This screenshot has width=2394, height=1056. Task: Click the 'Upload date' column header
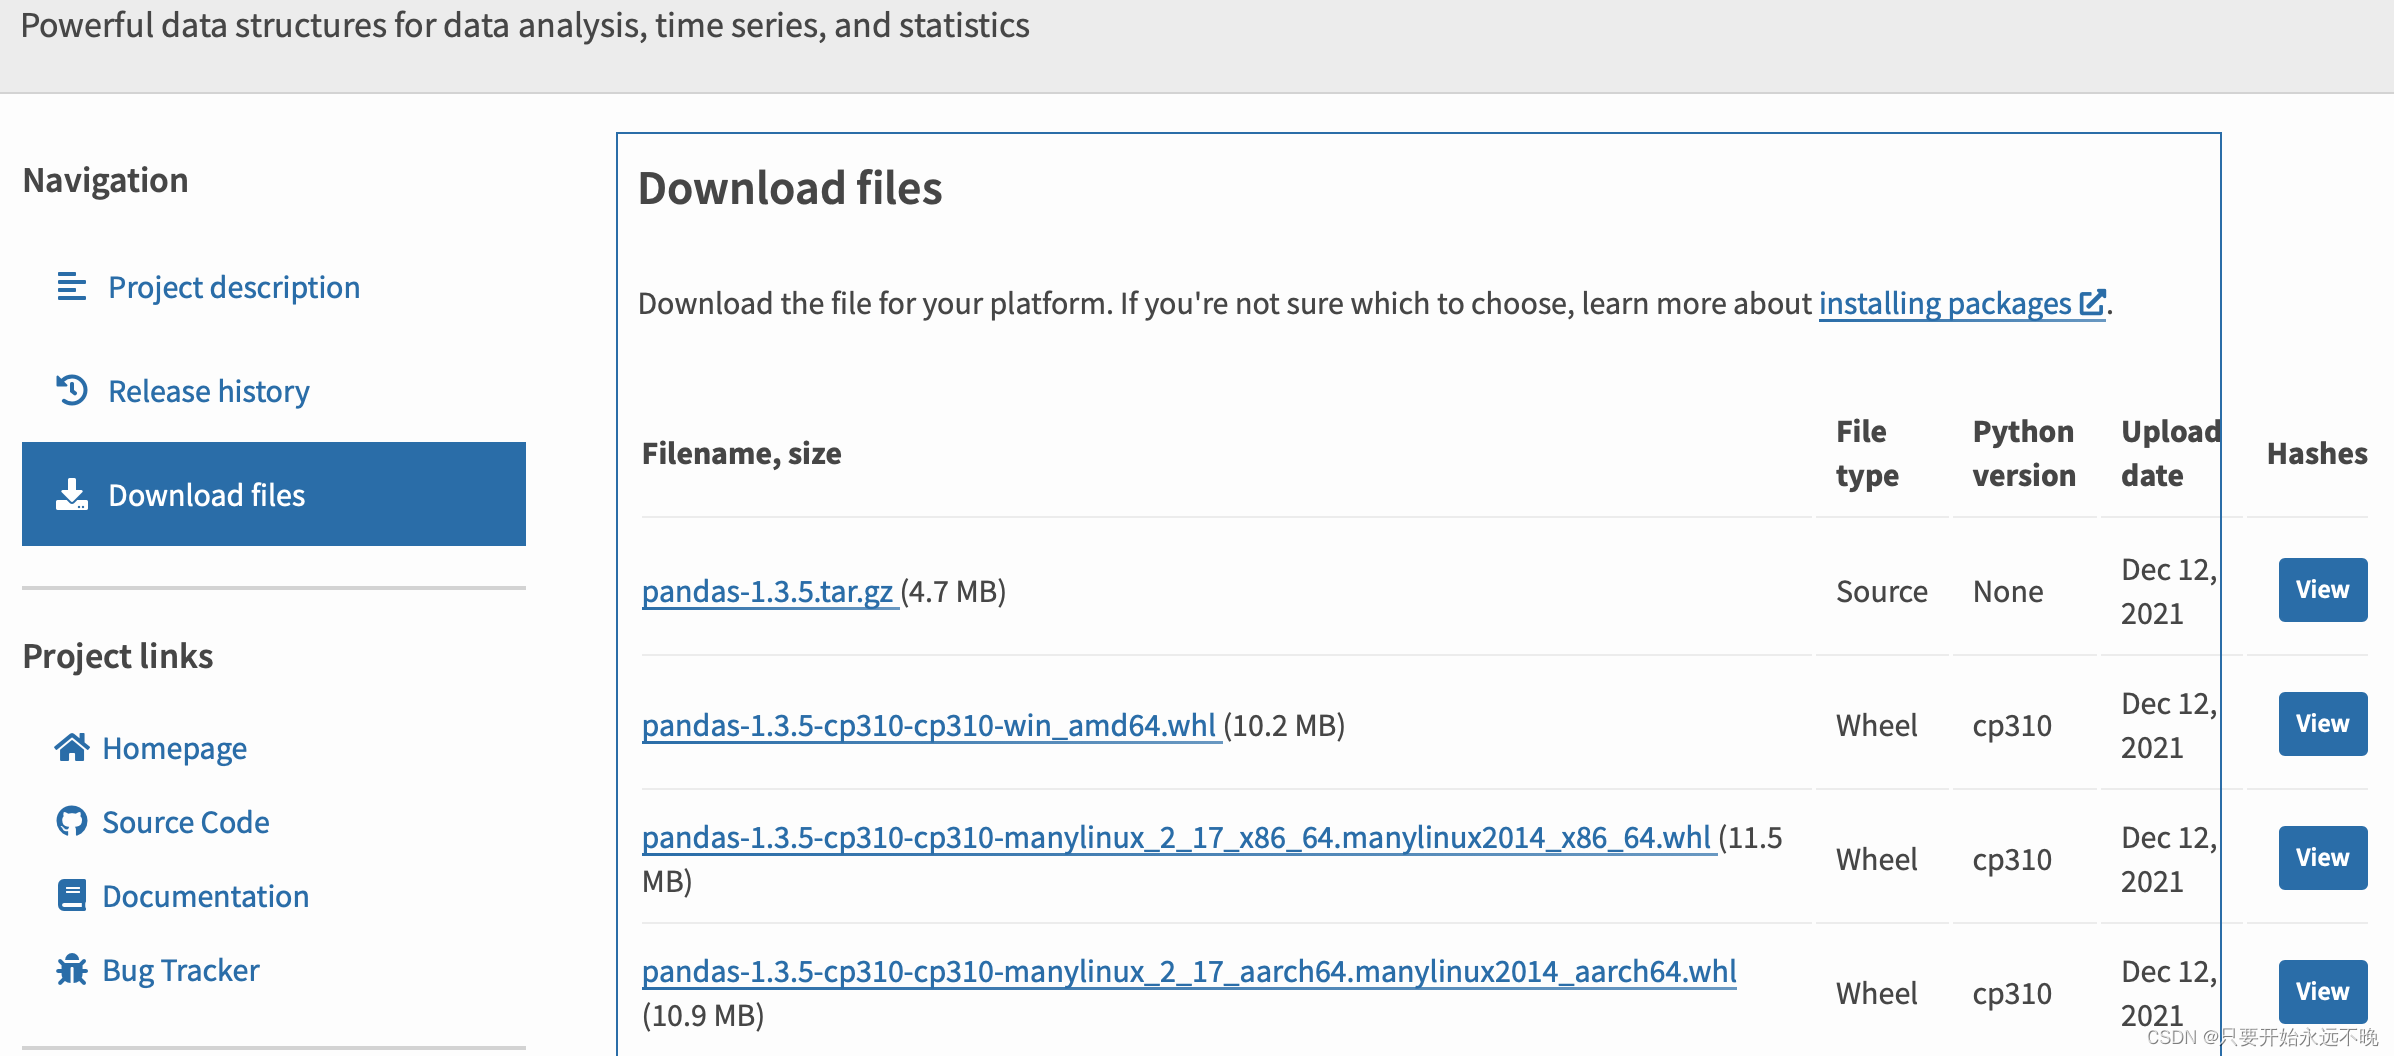(2171, 453)
